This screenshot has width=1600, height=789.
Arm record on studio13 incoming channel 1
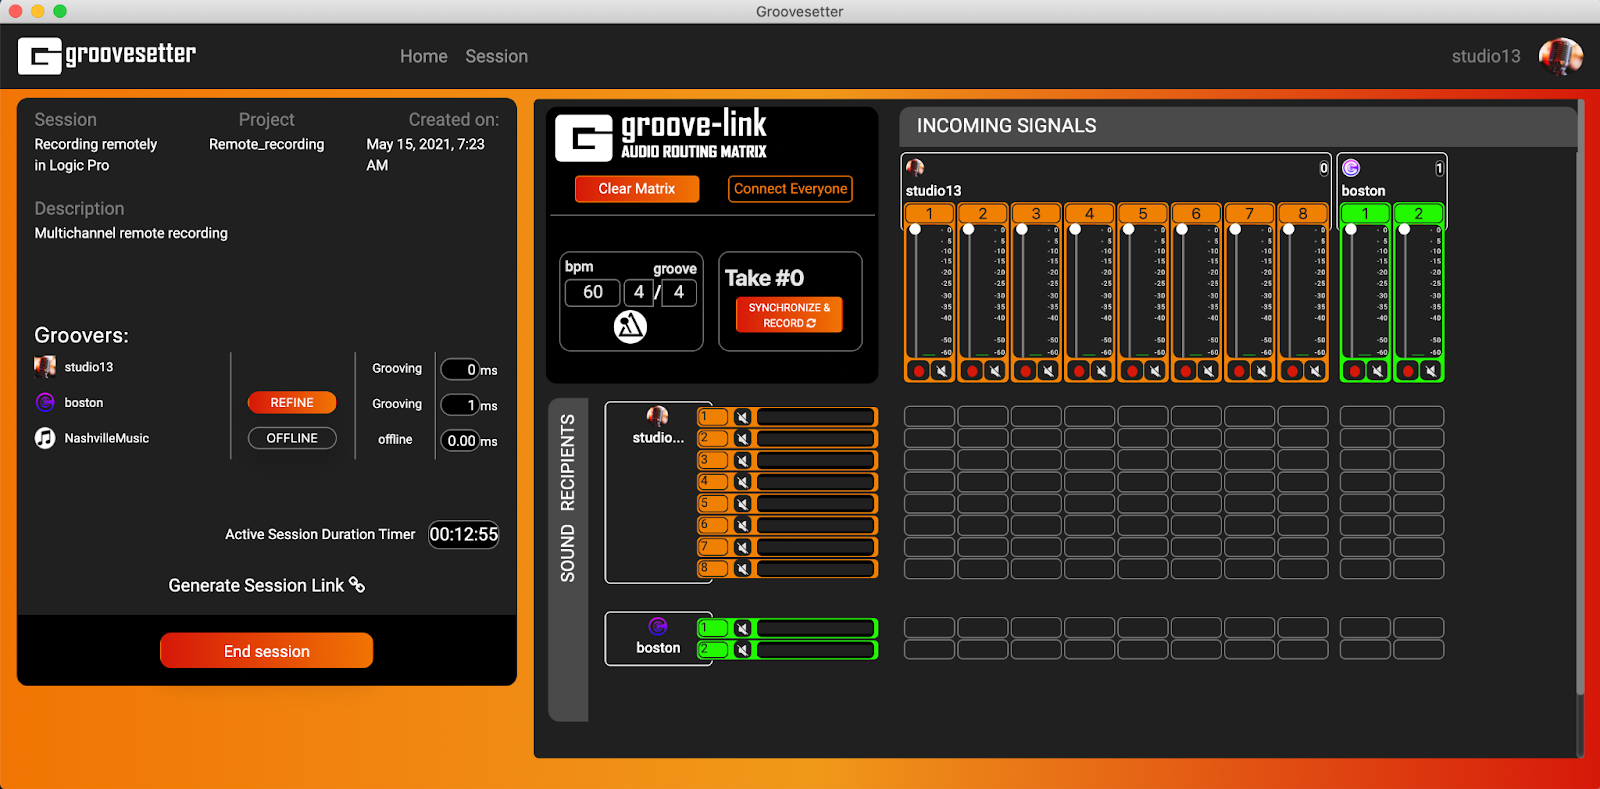918,371
